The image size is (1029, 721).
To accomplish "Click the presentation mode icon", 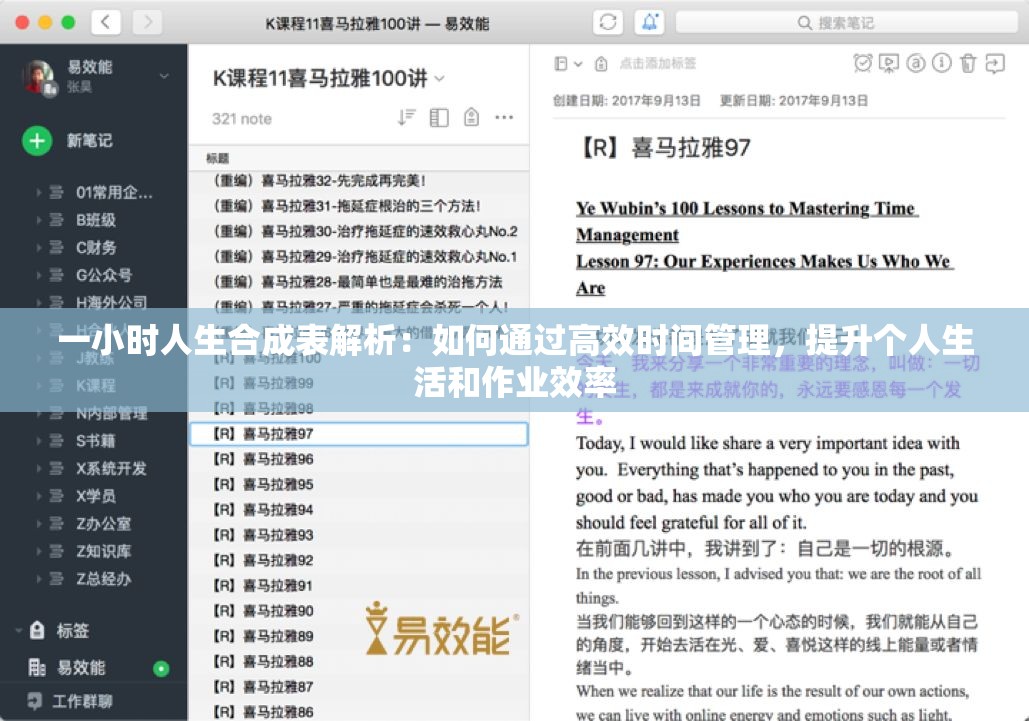I will (889, 63).
